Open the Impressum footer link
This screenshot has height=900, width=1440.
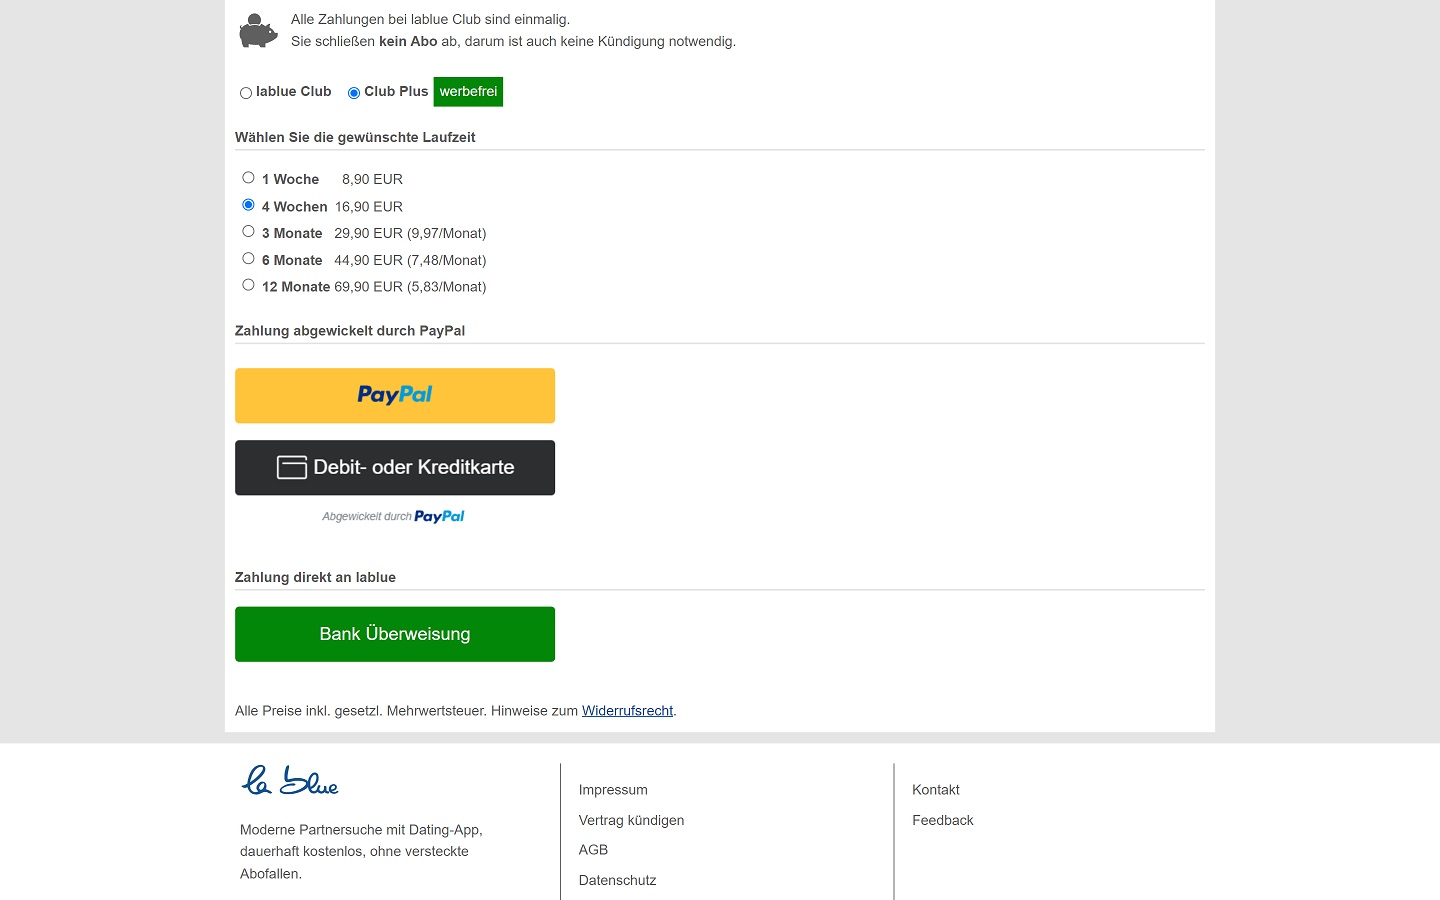(x=613, y=790)
